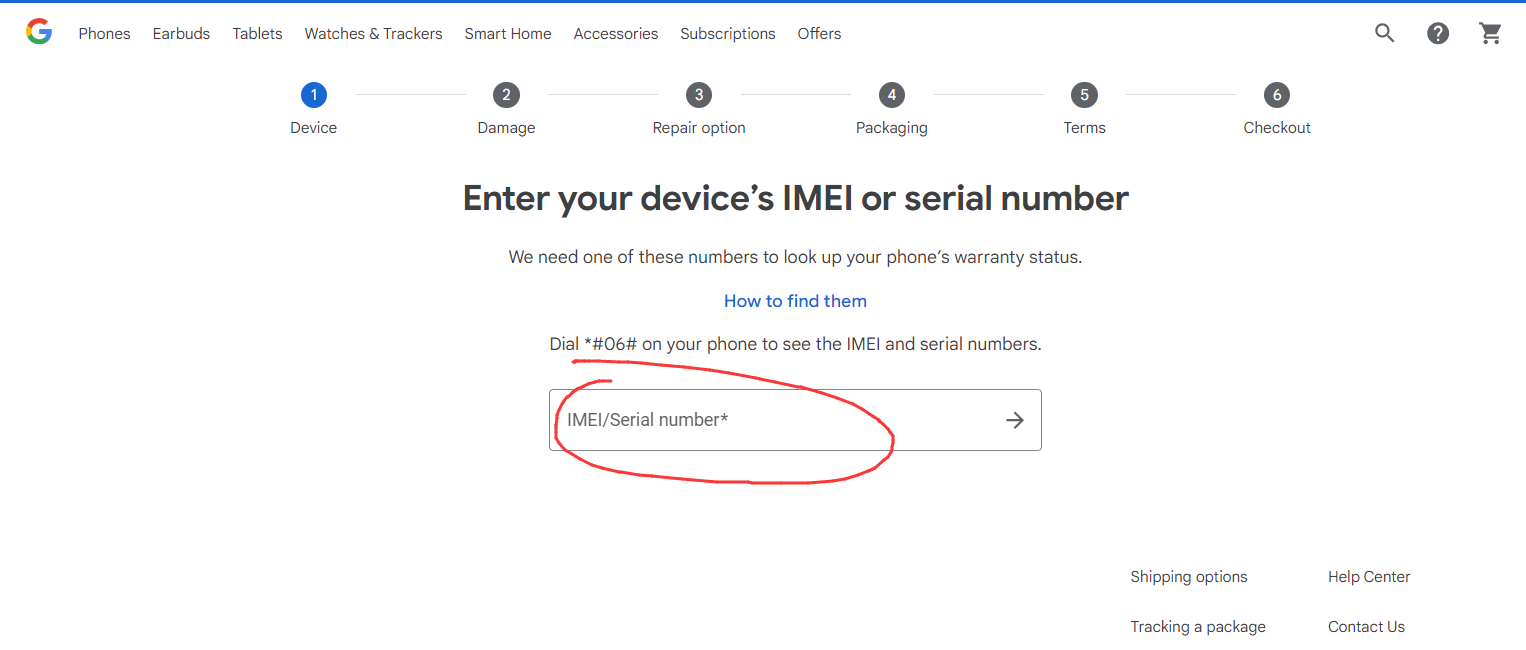Select step 1 Device circle

pos(313,95)
